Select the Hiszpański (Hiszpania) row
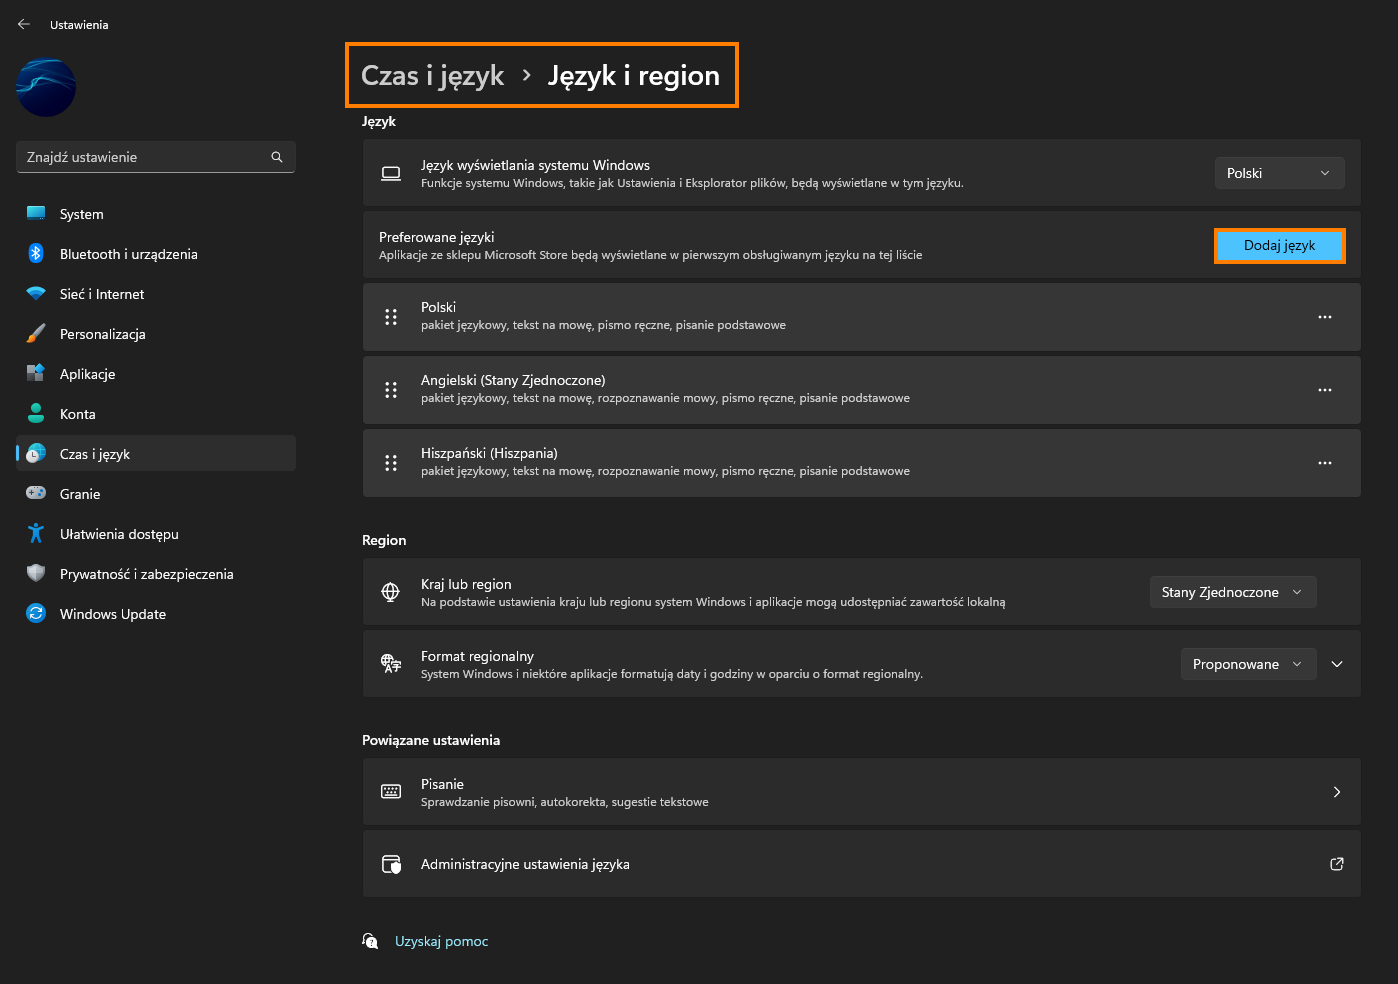Image resolution: width=1398 pixels, height=984 pixels. [x=862, y=463]
